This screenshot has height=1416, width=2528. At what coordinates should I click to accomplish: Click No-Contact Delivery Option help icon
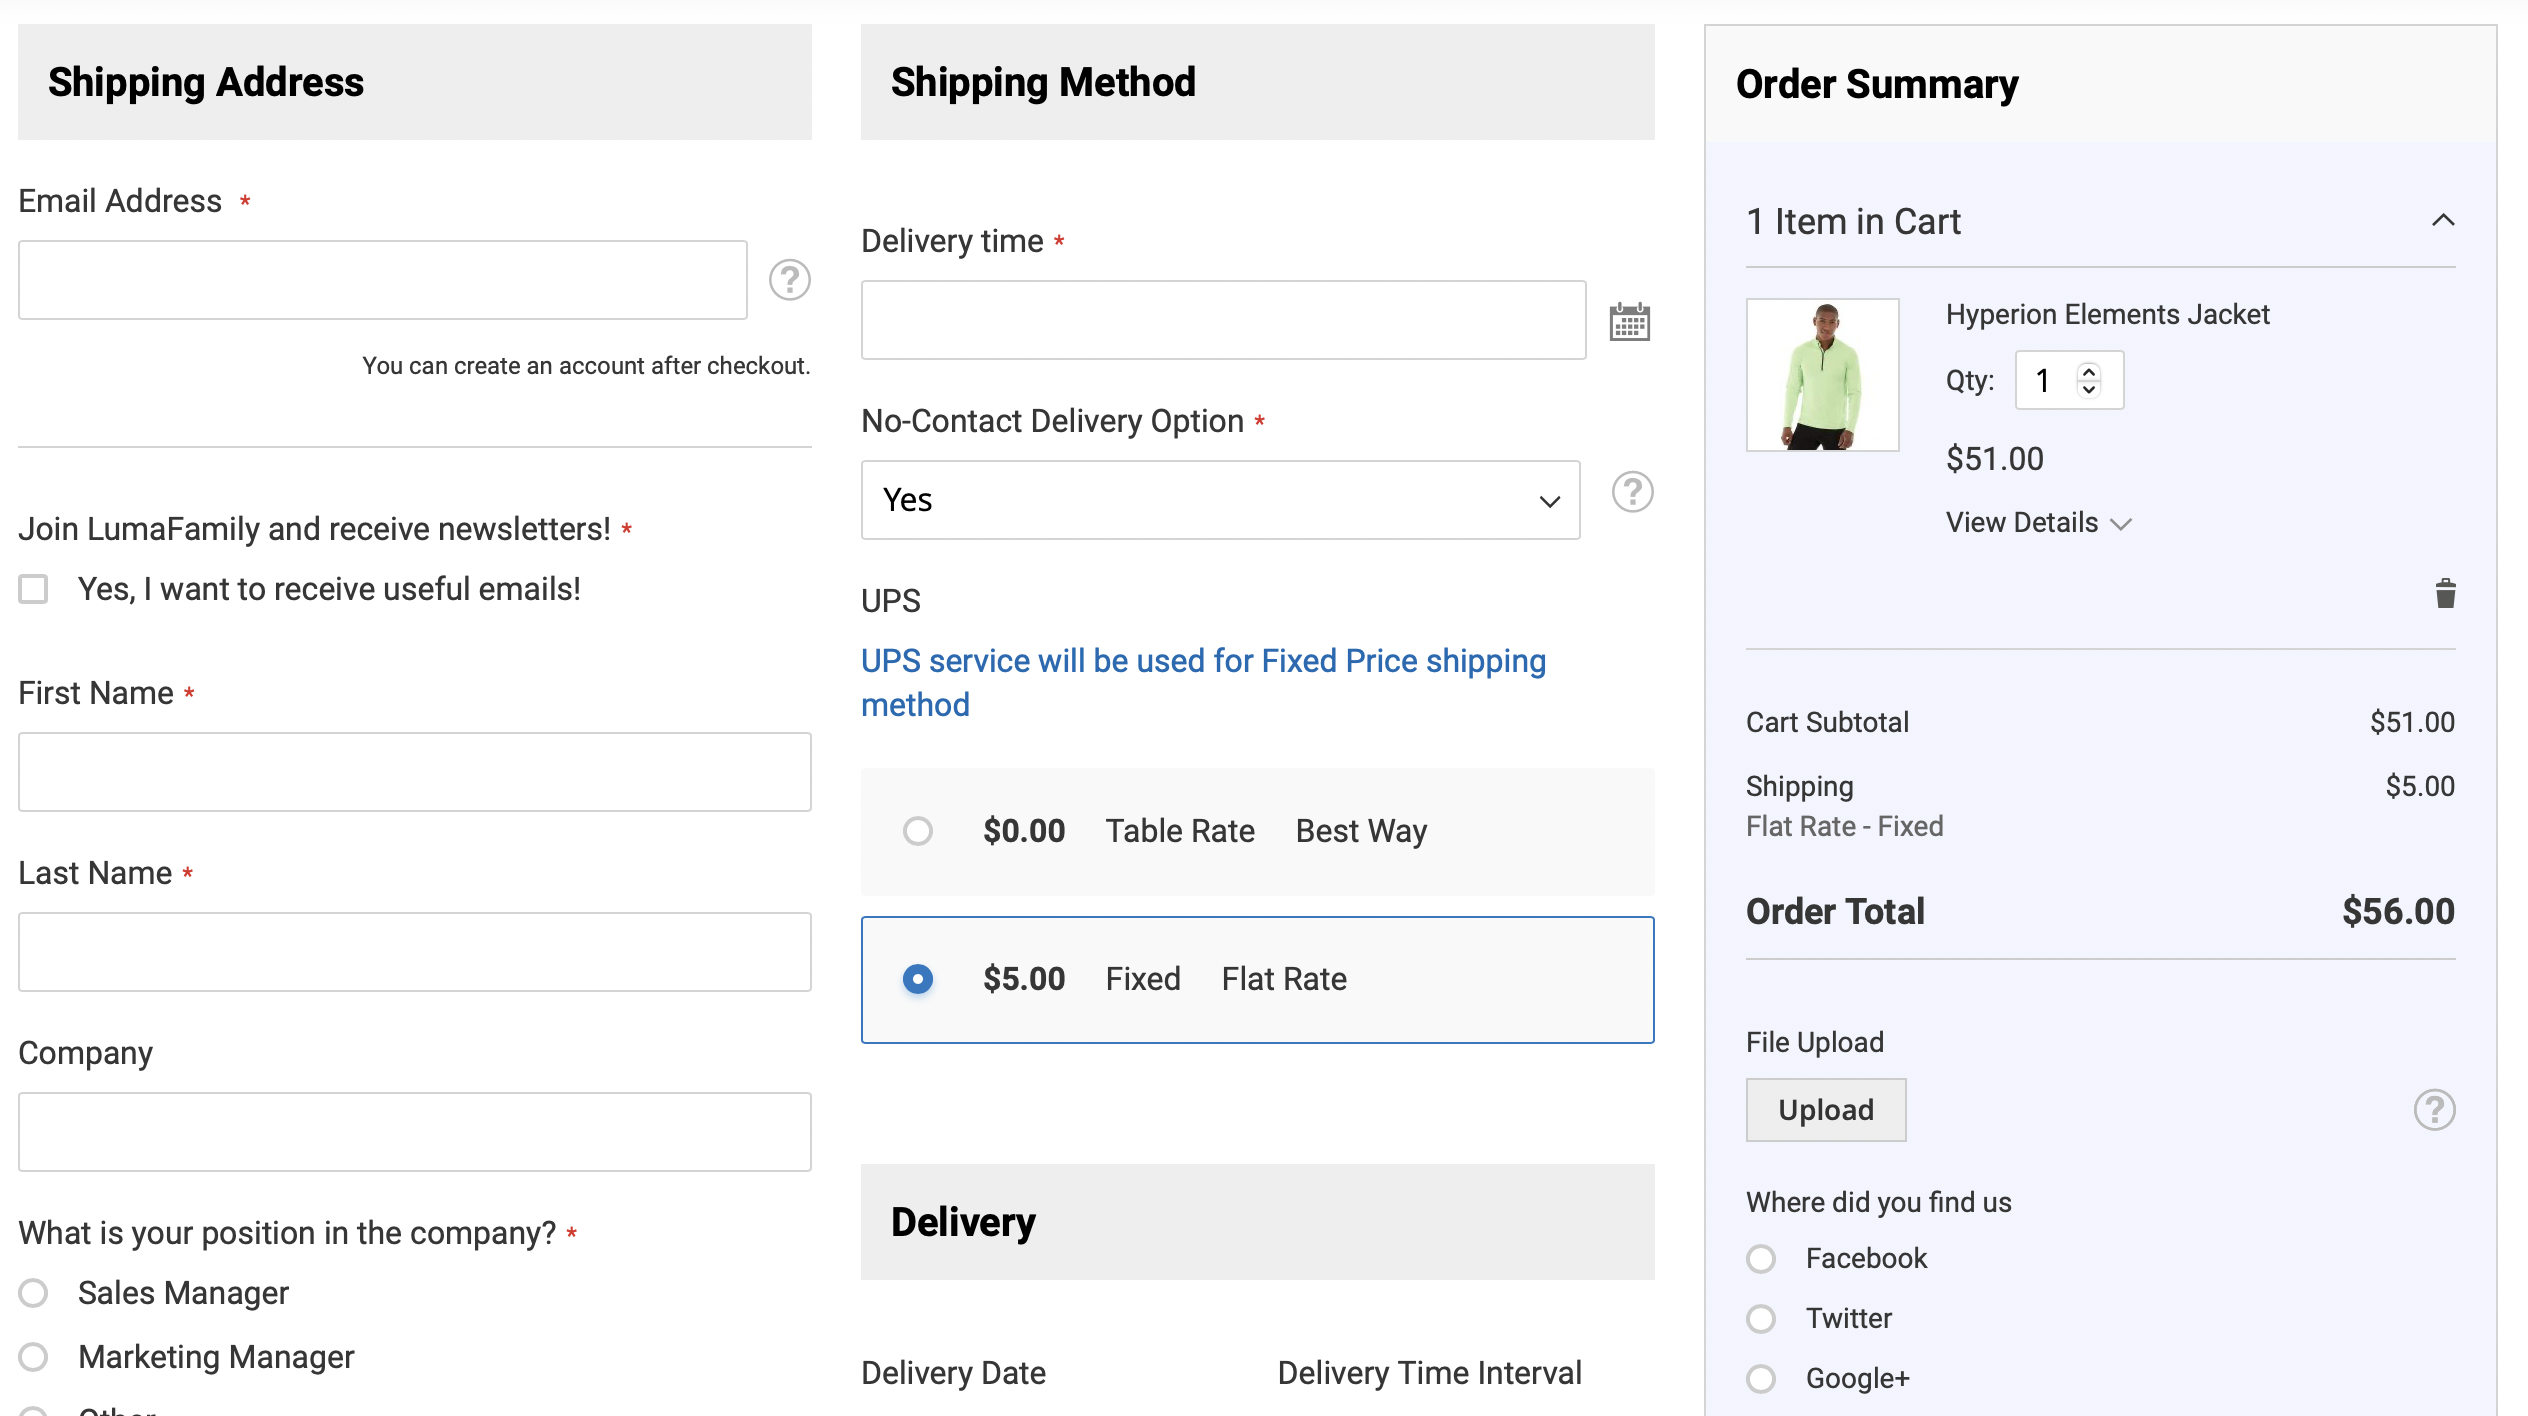coord(1632,492)
